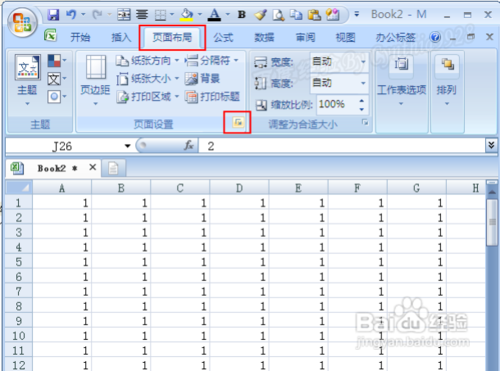Open the 纸张方向 orientation dropdown

(147, 61)
